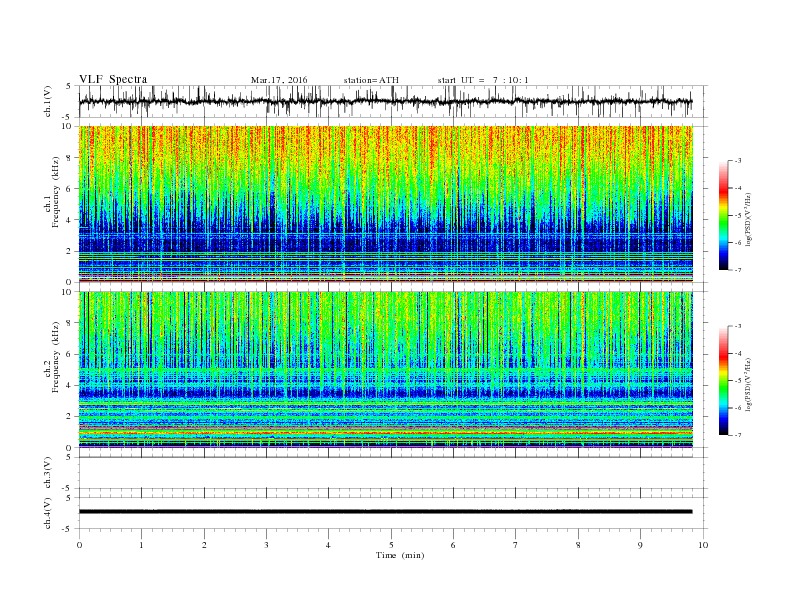Click the '0' tick on the time axis
The image size is (792, 612).
tap(79, 545)
